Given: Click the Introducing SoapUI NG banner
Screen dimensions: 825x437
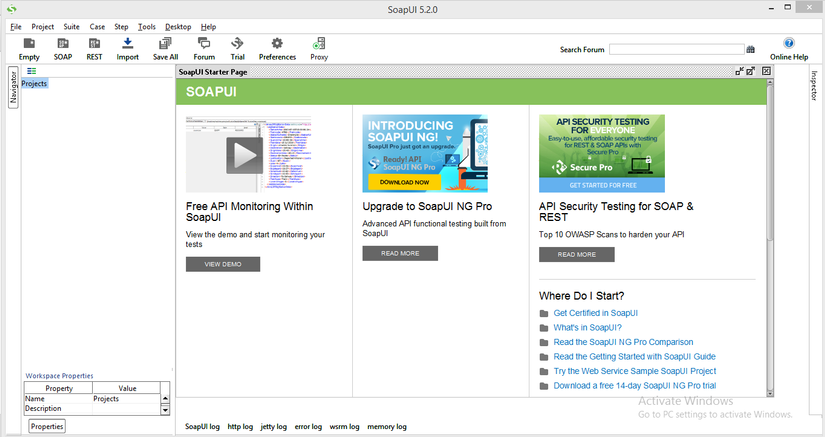Looking at the screenshot, I should pos(425,154).
